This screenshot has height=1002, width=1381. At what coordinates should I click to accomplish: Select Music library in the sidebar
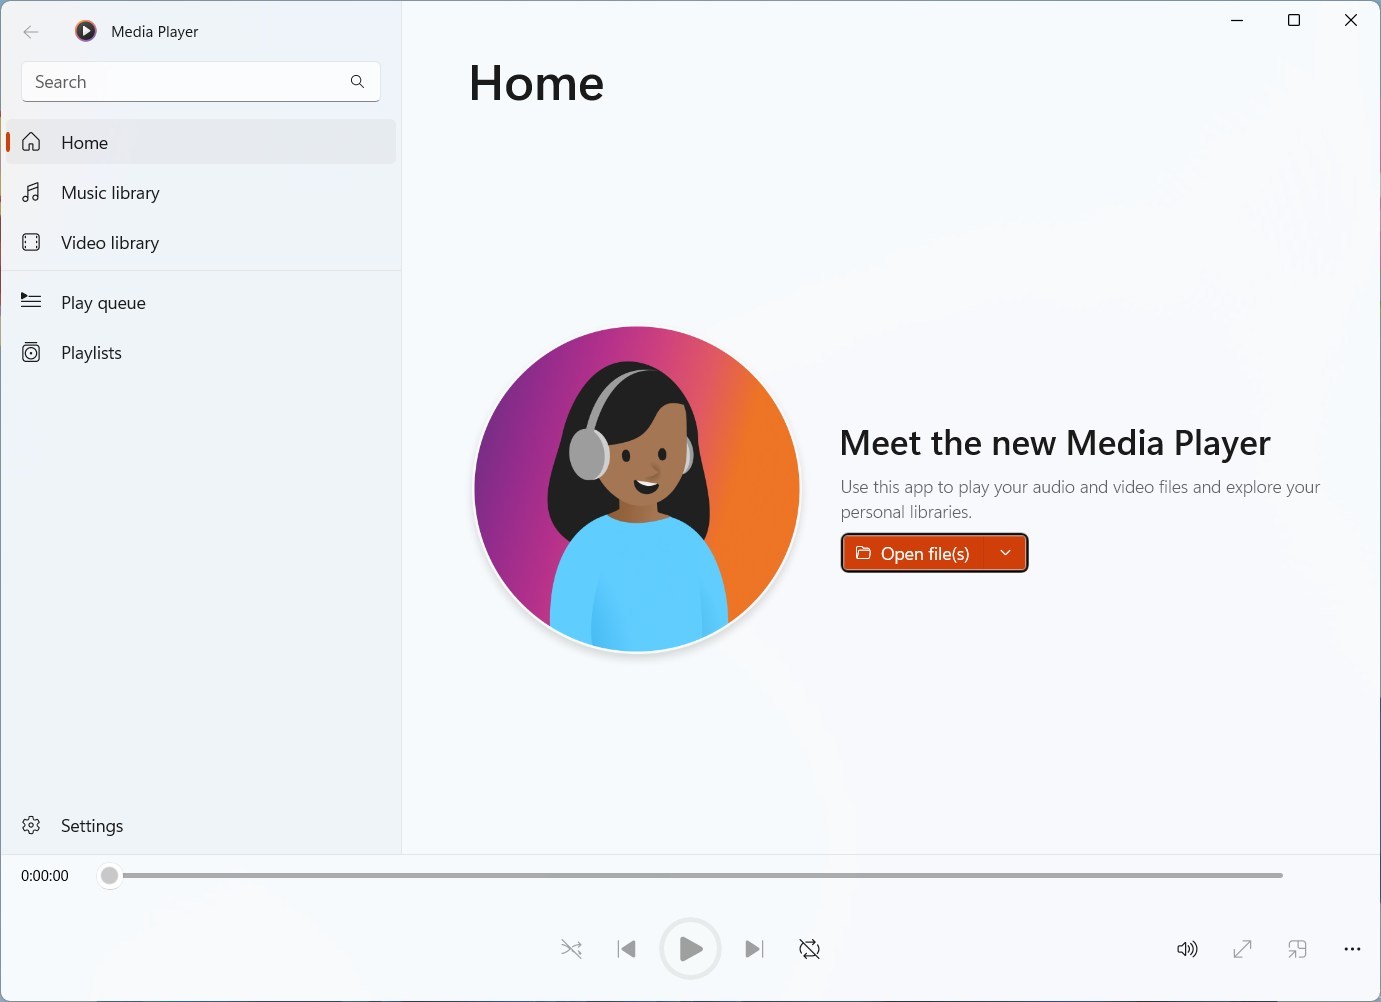tap(110, 192)
